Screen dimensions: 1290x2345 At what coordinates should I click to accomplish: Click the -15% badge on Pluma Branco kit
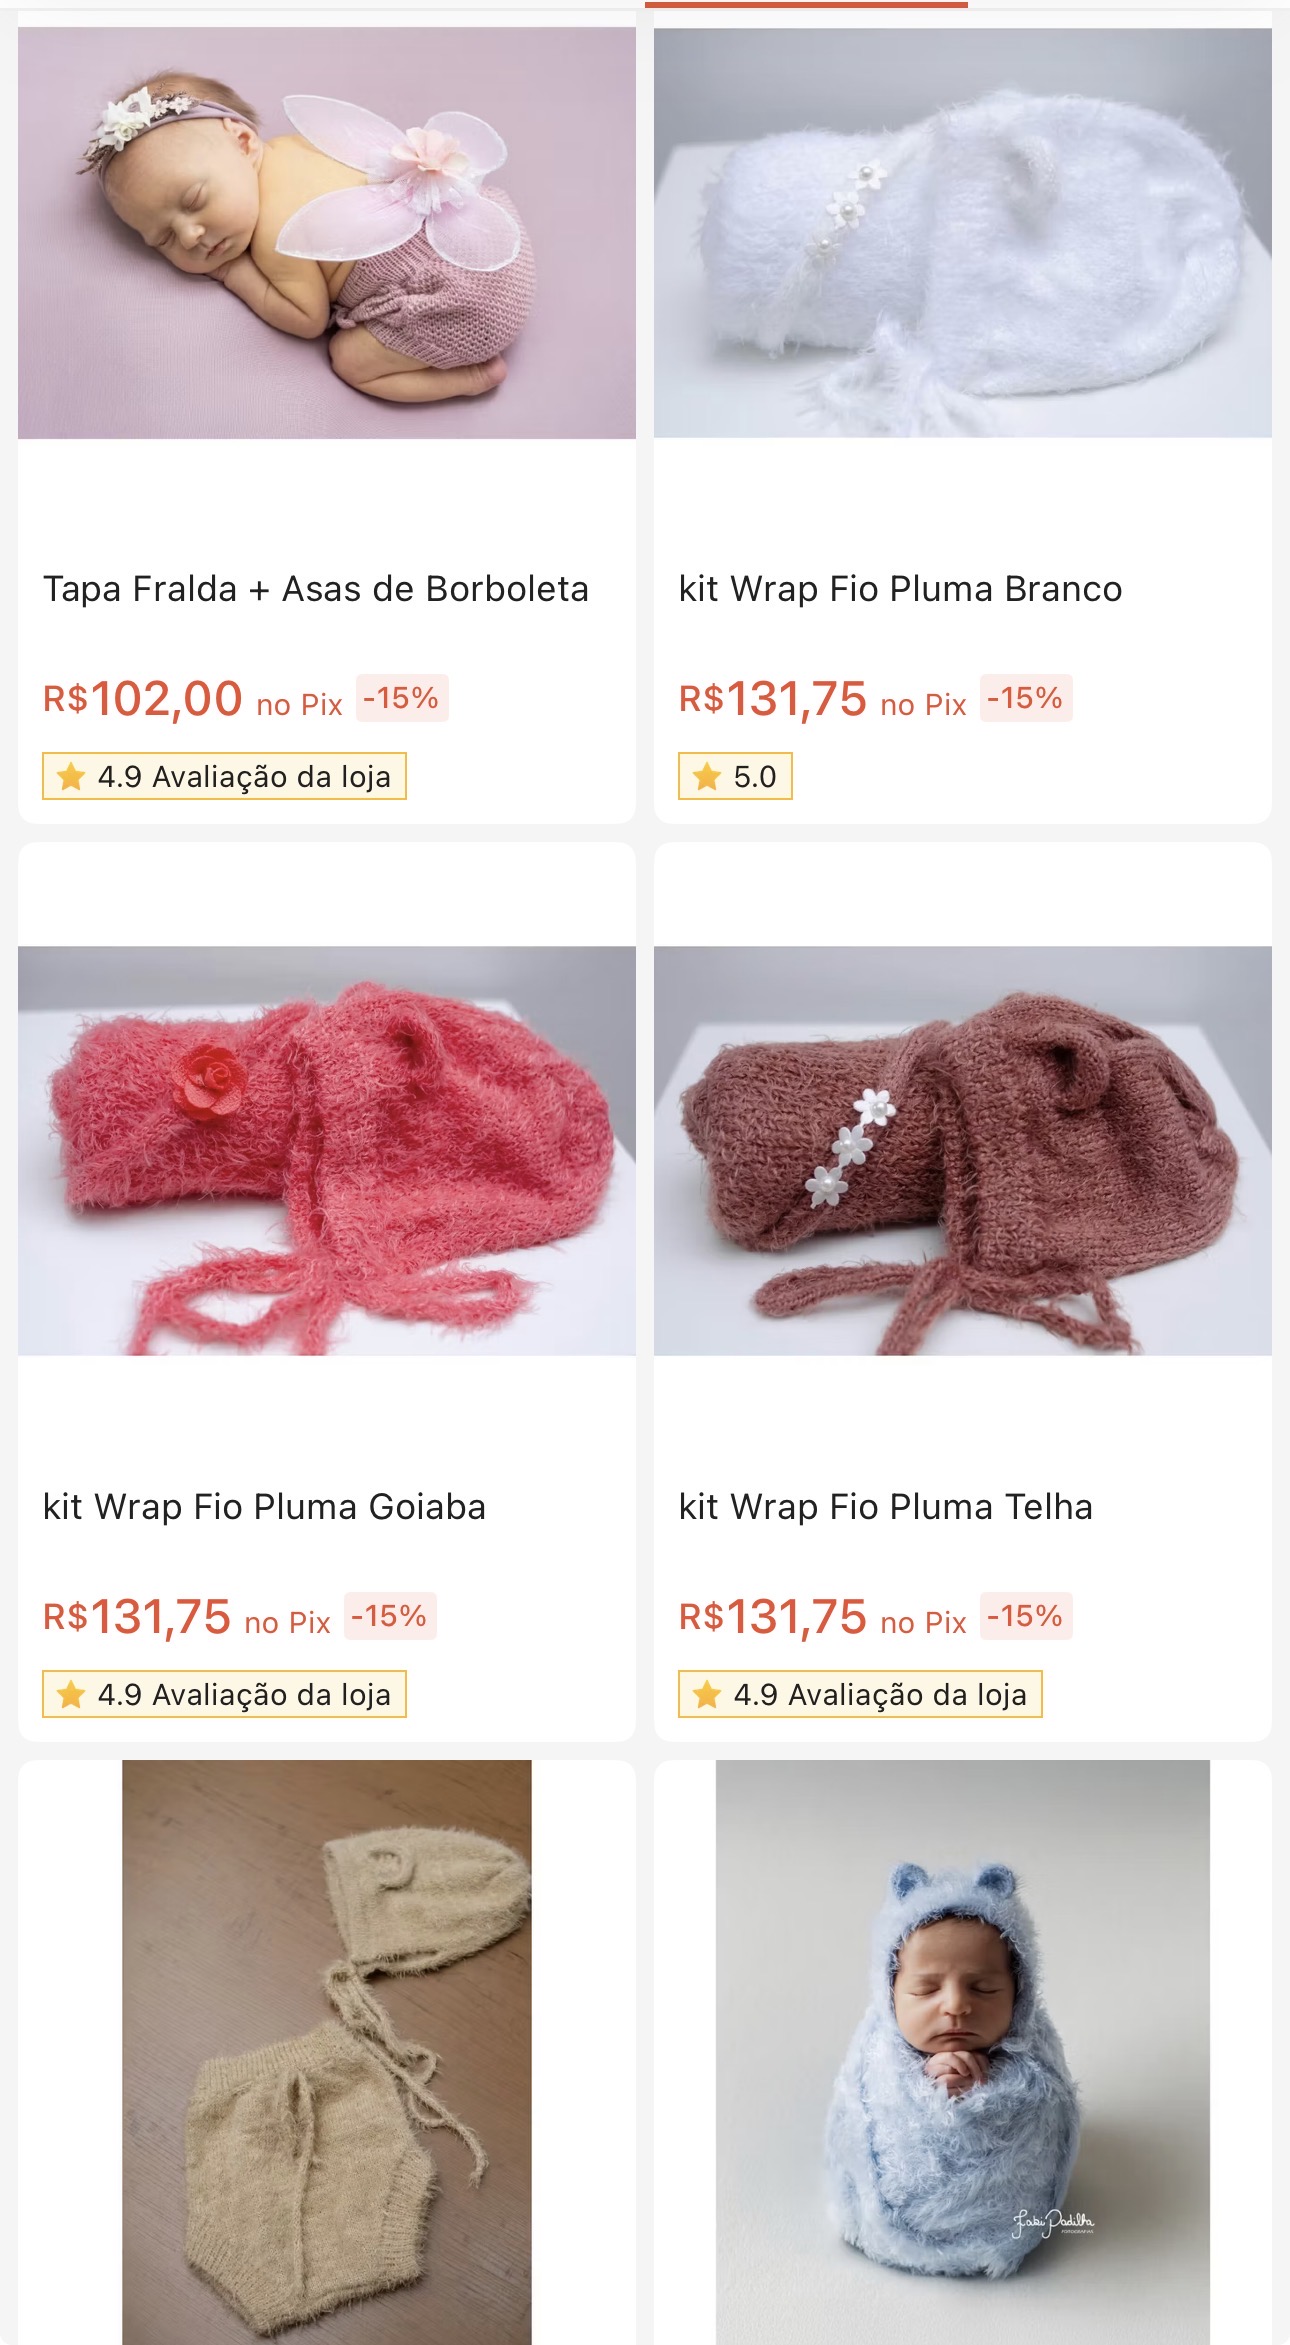point(1026,697)
